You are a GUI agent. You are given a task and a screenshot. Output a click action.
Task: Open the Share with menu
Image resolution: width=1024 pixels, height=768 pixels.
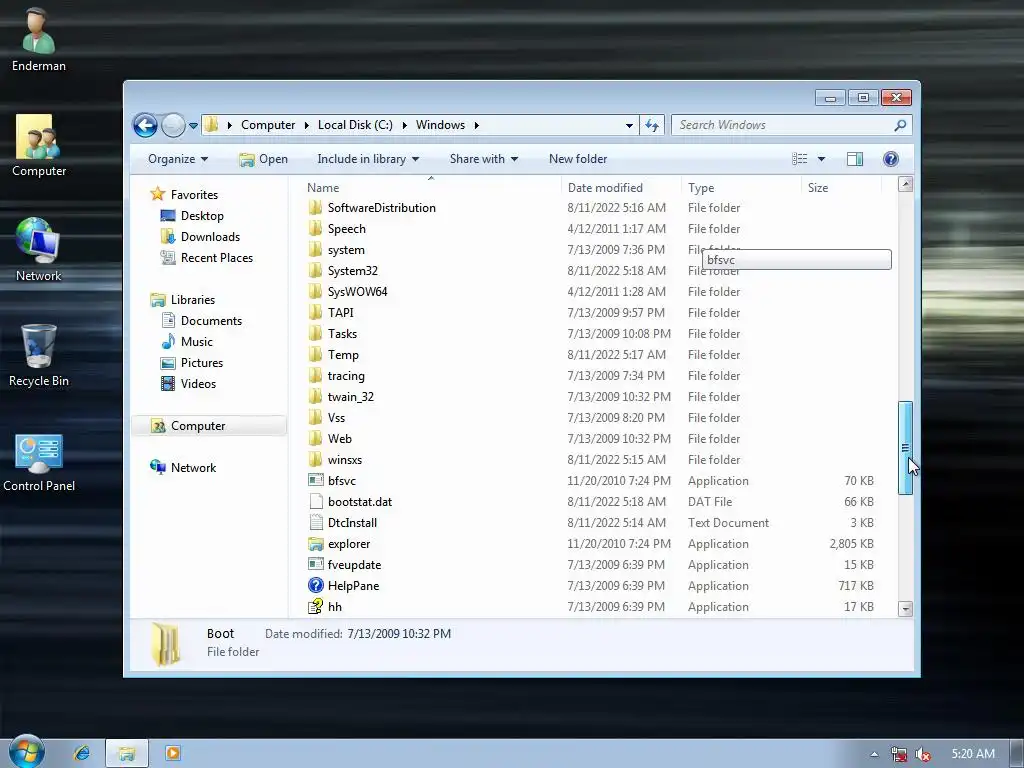pos(483,159)
